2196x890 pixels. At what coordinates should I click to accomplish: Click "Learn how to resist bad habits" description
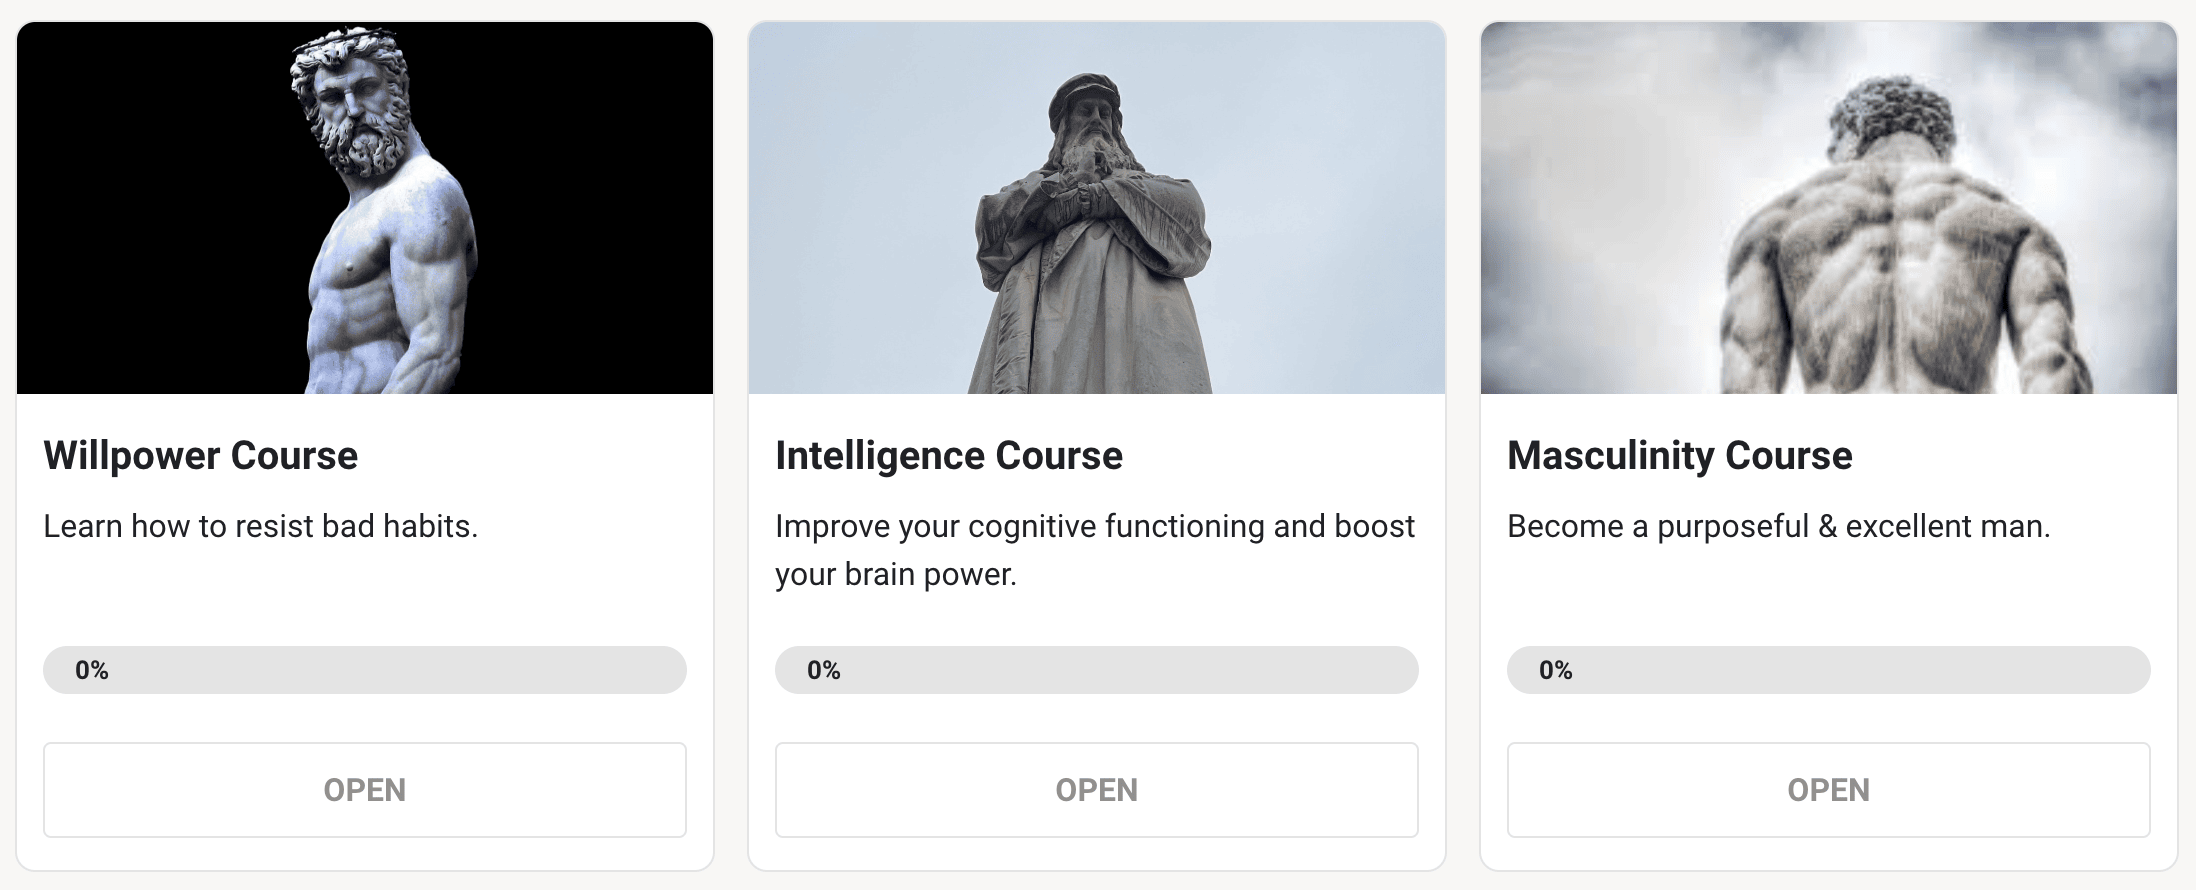[x=260, y=526]
